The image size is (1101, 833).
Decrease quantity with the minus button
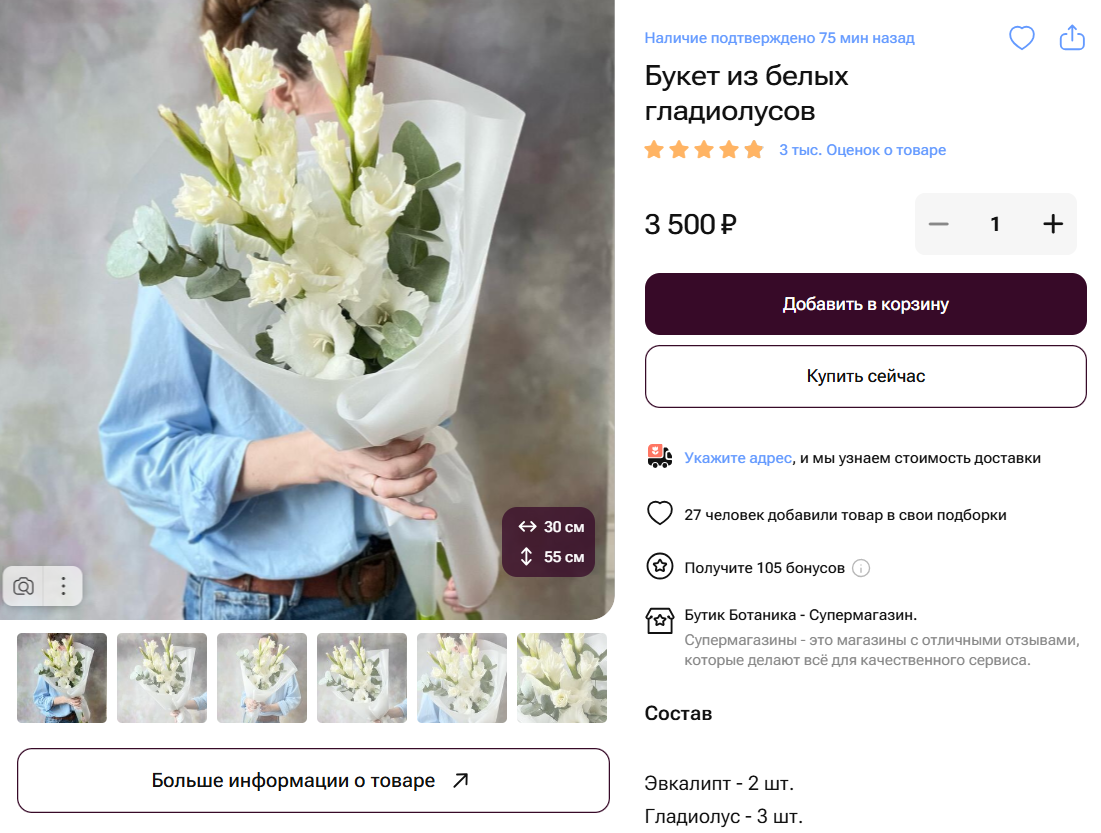(938, 224)
